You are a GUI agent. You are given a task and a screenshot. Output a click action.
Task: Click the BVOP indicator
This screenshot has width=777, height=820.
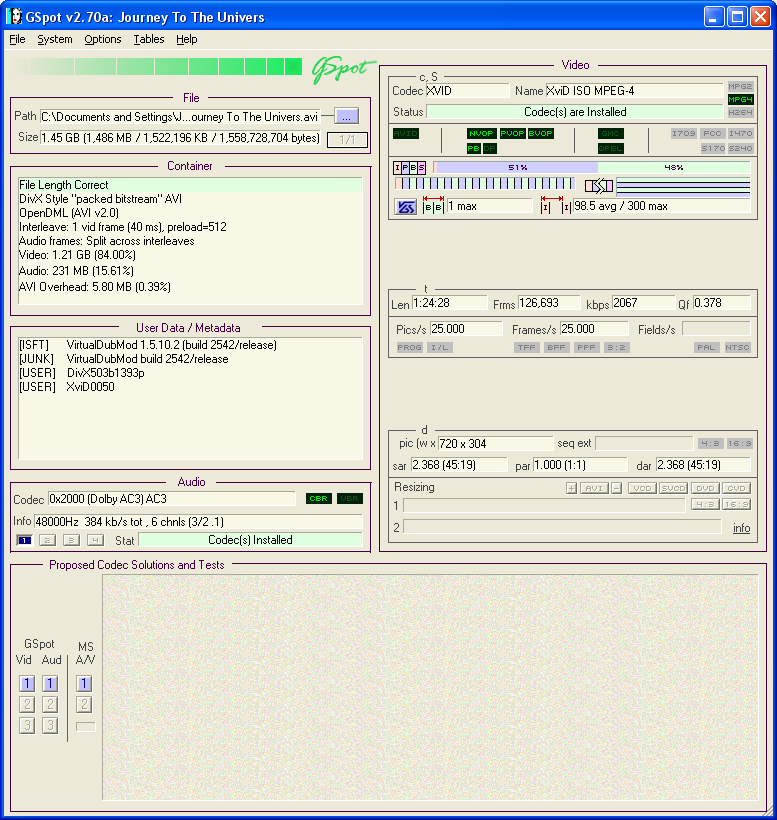click(x=541, y=133)
